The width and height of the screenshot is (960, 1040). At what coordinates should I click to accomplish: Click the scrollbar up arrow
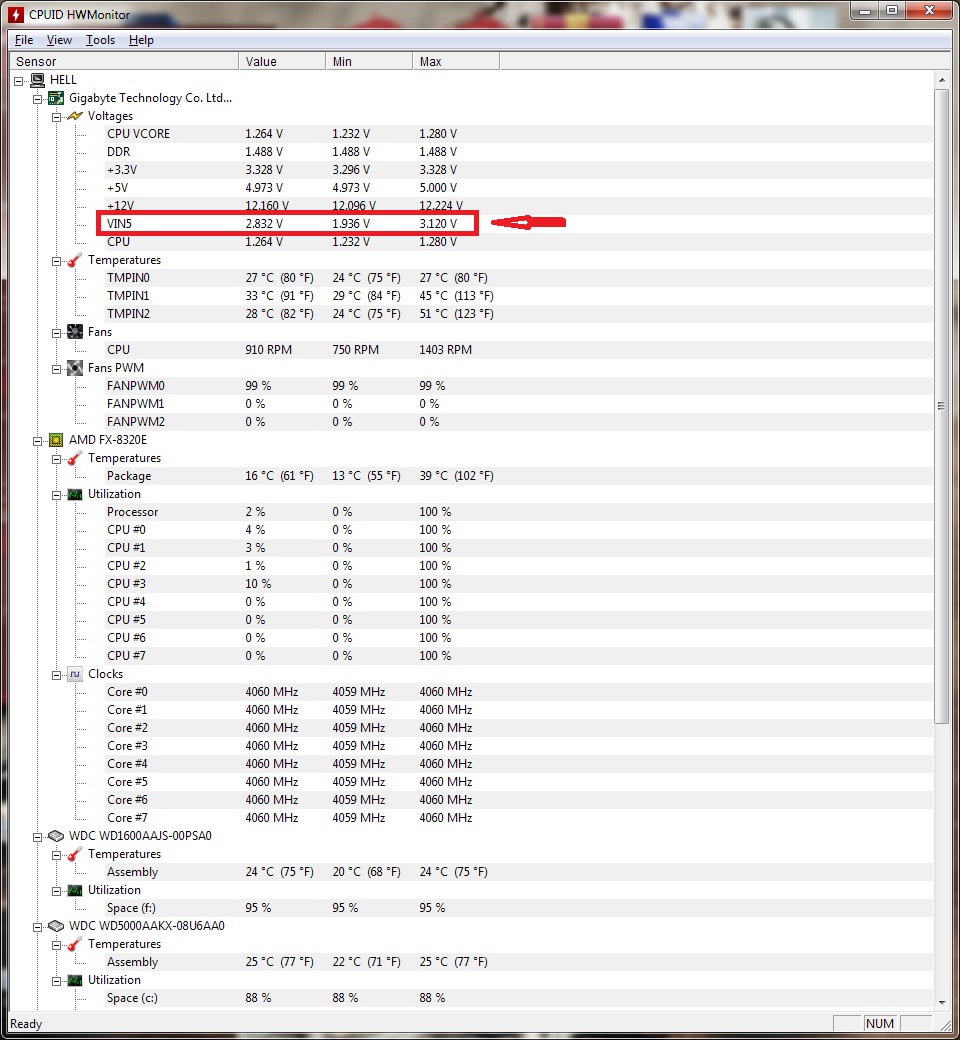[941, 80]
